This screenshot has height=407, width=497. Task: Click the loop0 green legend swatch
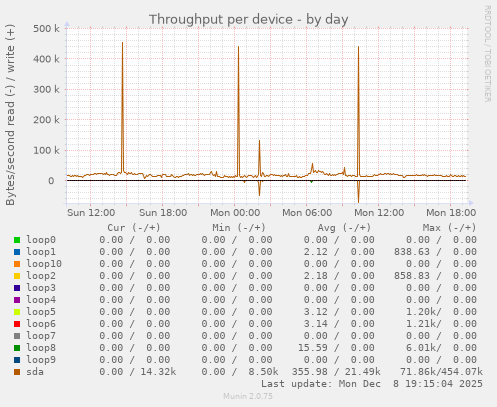[17, 240]
